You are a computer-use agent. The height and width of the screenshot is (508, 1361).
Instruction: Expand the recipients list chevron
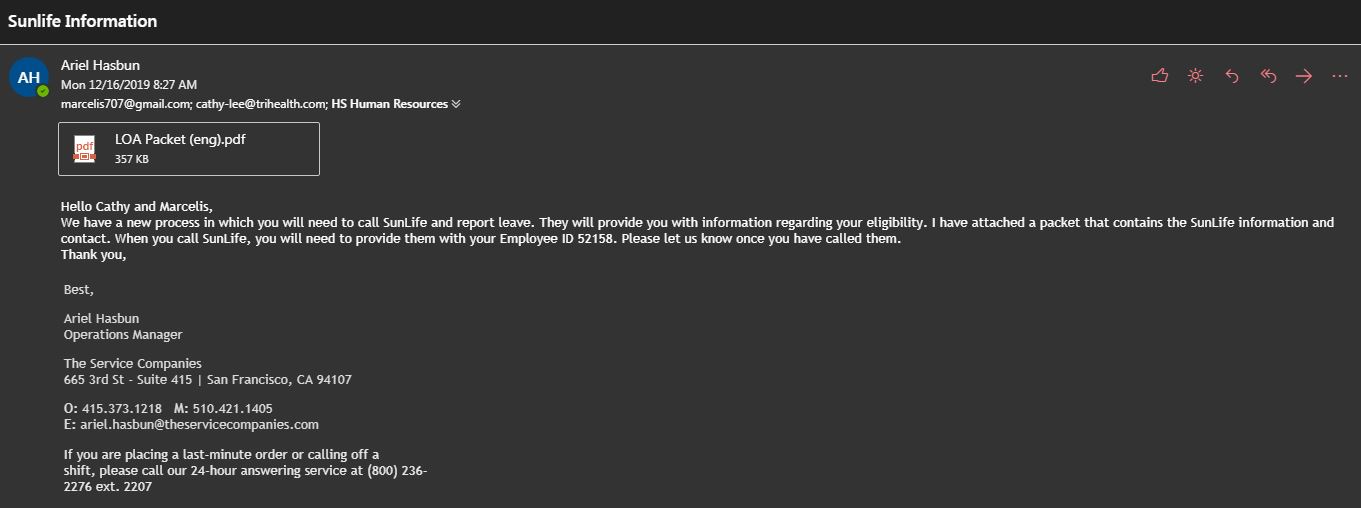point(456,104)
